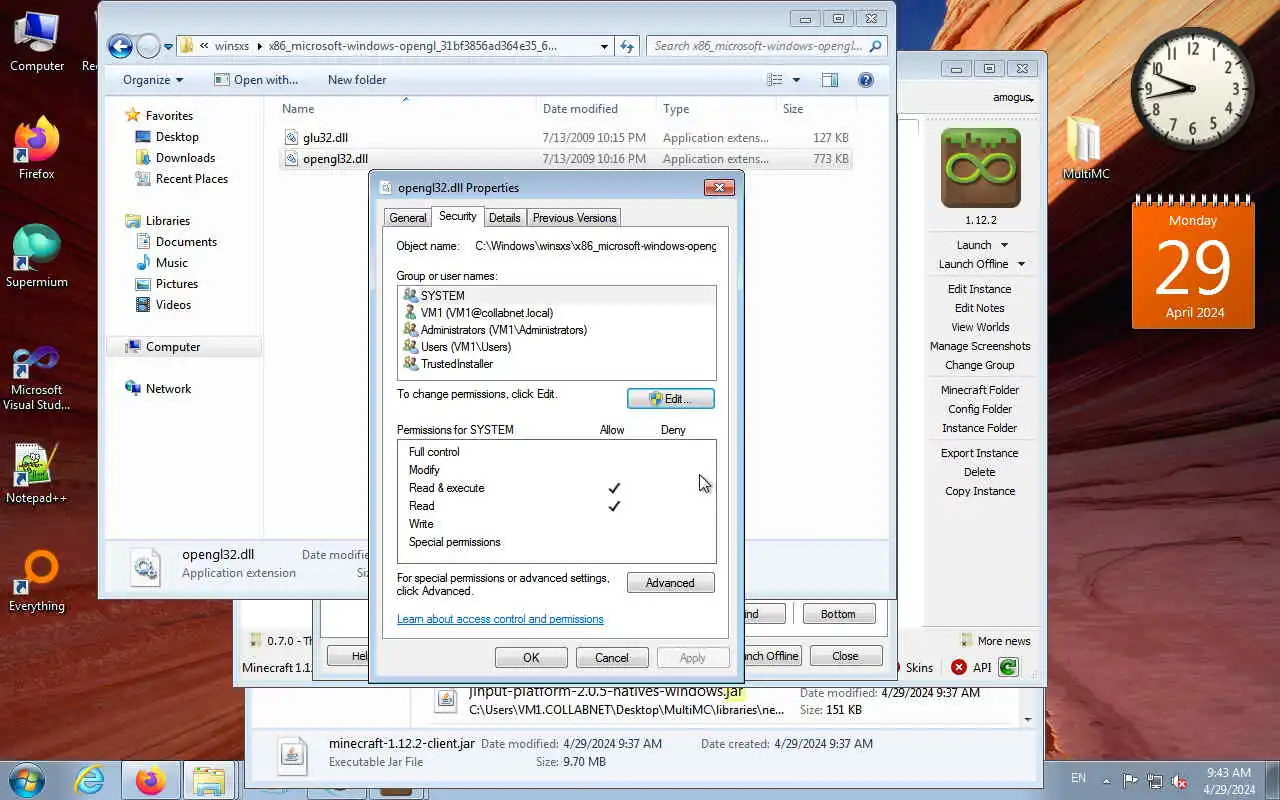Open File Explorer taskbar button
The width and height of the screenshot is (1280, 800).
209,781
